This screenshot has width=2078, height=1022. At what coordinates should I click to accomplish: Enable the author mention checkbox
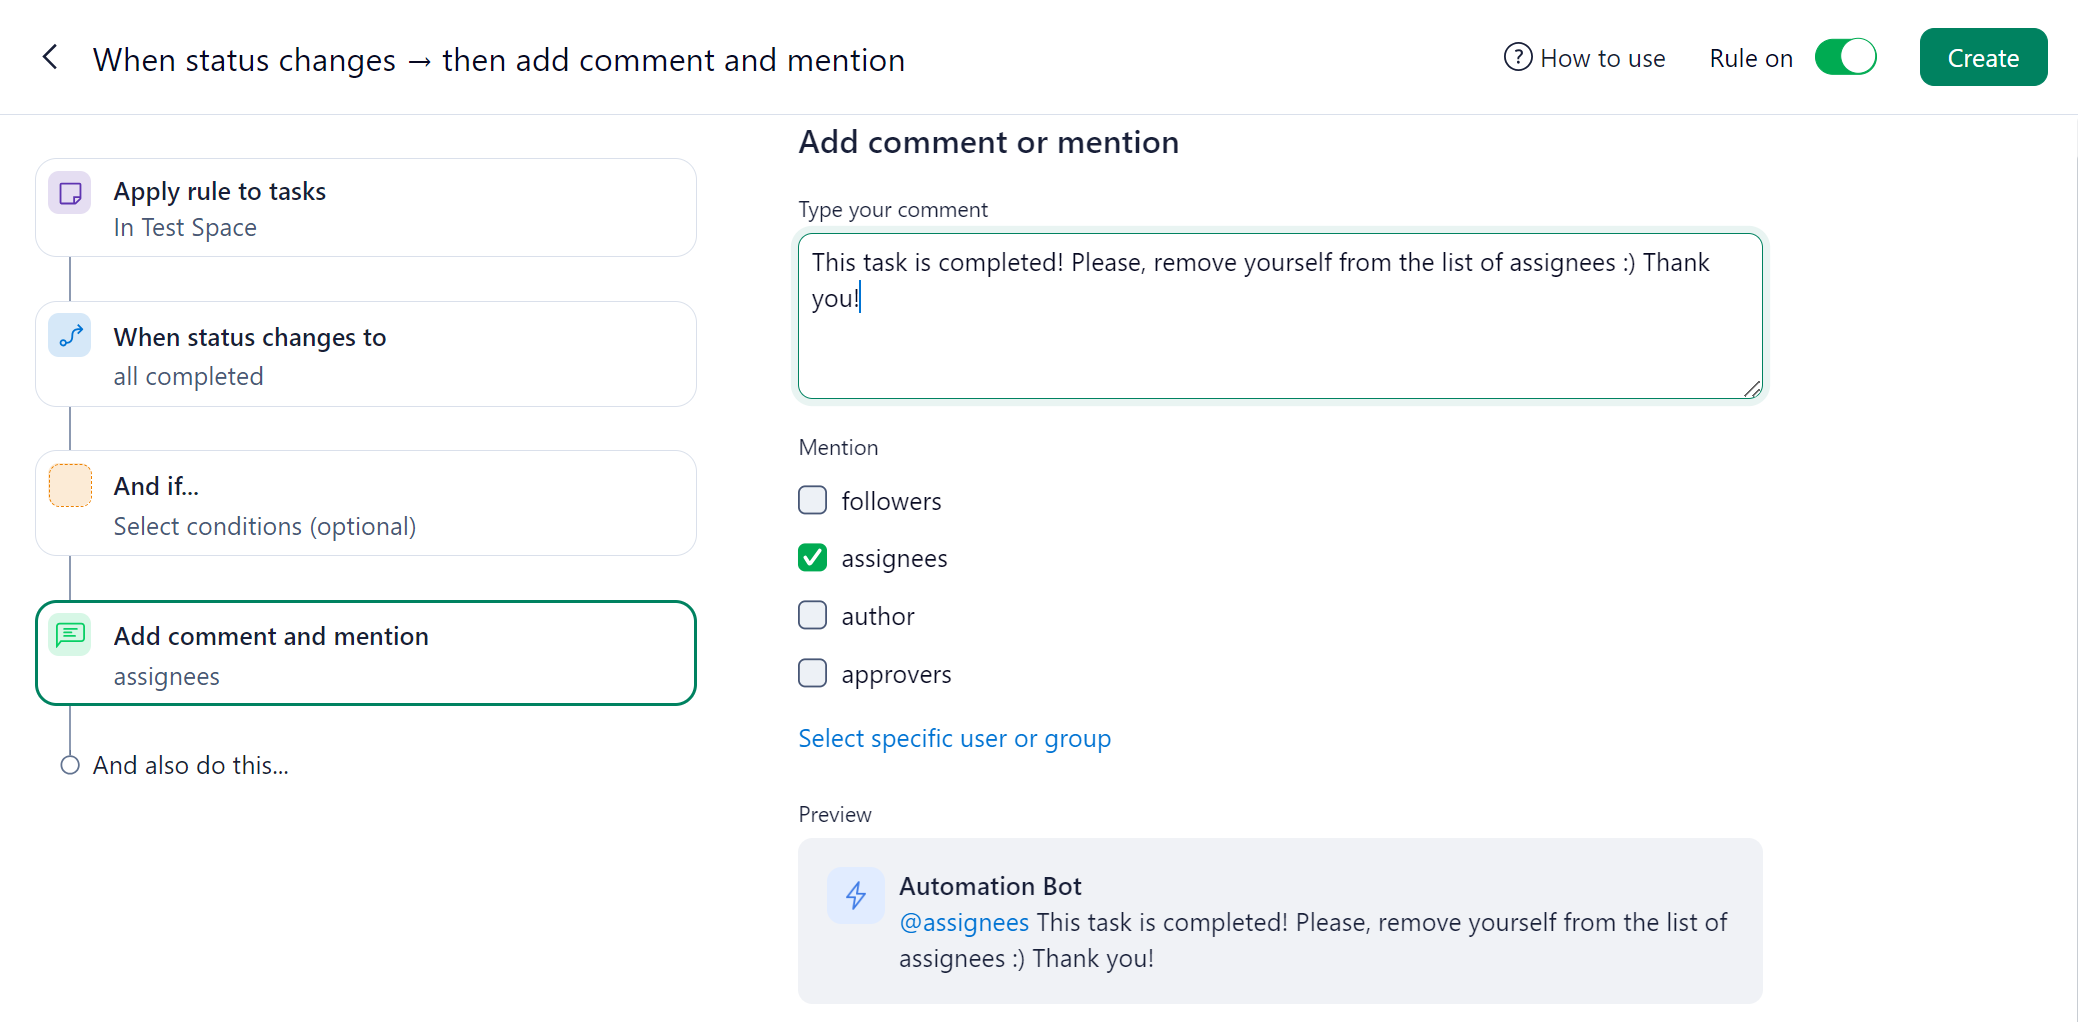pyautogui.click(x=813, y=615)
